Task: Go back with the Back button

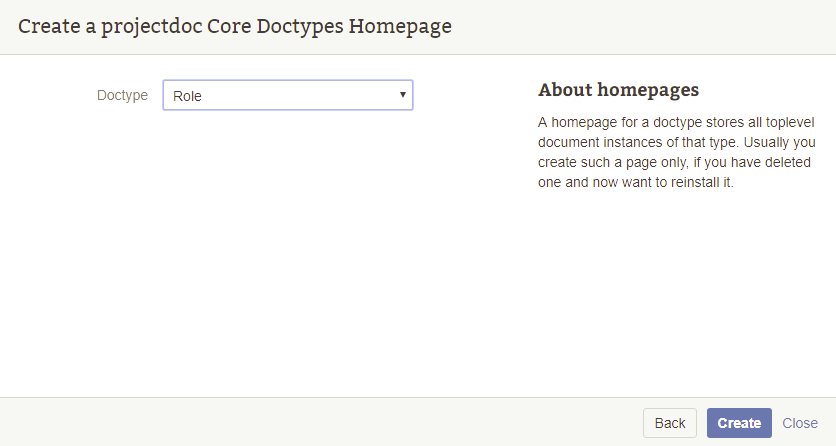Action: (669, 423)
